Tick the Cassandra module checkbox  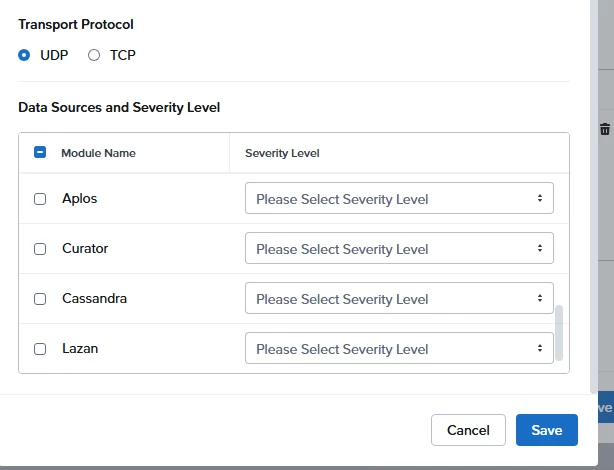coord(40,299)
